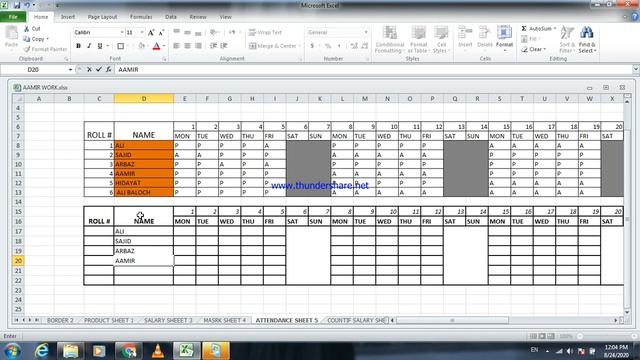Open Find & Select binoculars
640x360 pixels.
(587, 39)
